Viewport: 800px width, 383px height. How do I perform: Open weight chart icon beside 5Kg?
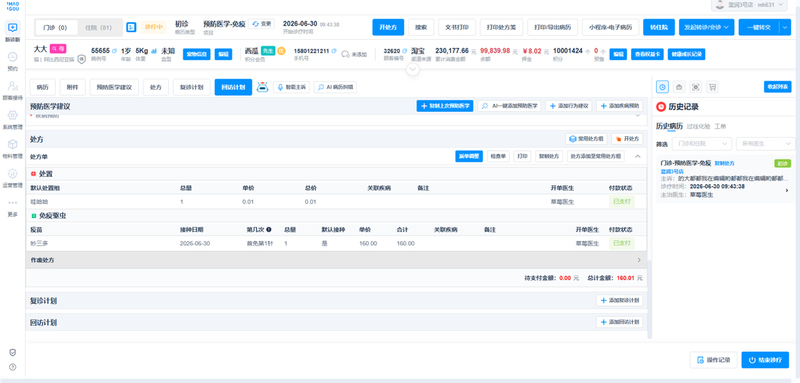[x=154, y=51]
